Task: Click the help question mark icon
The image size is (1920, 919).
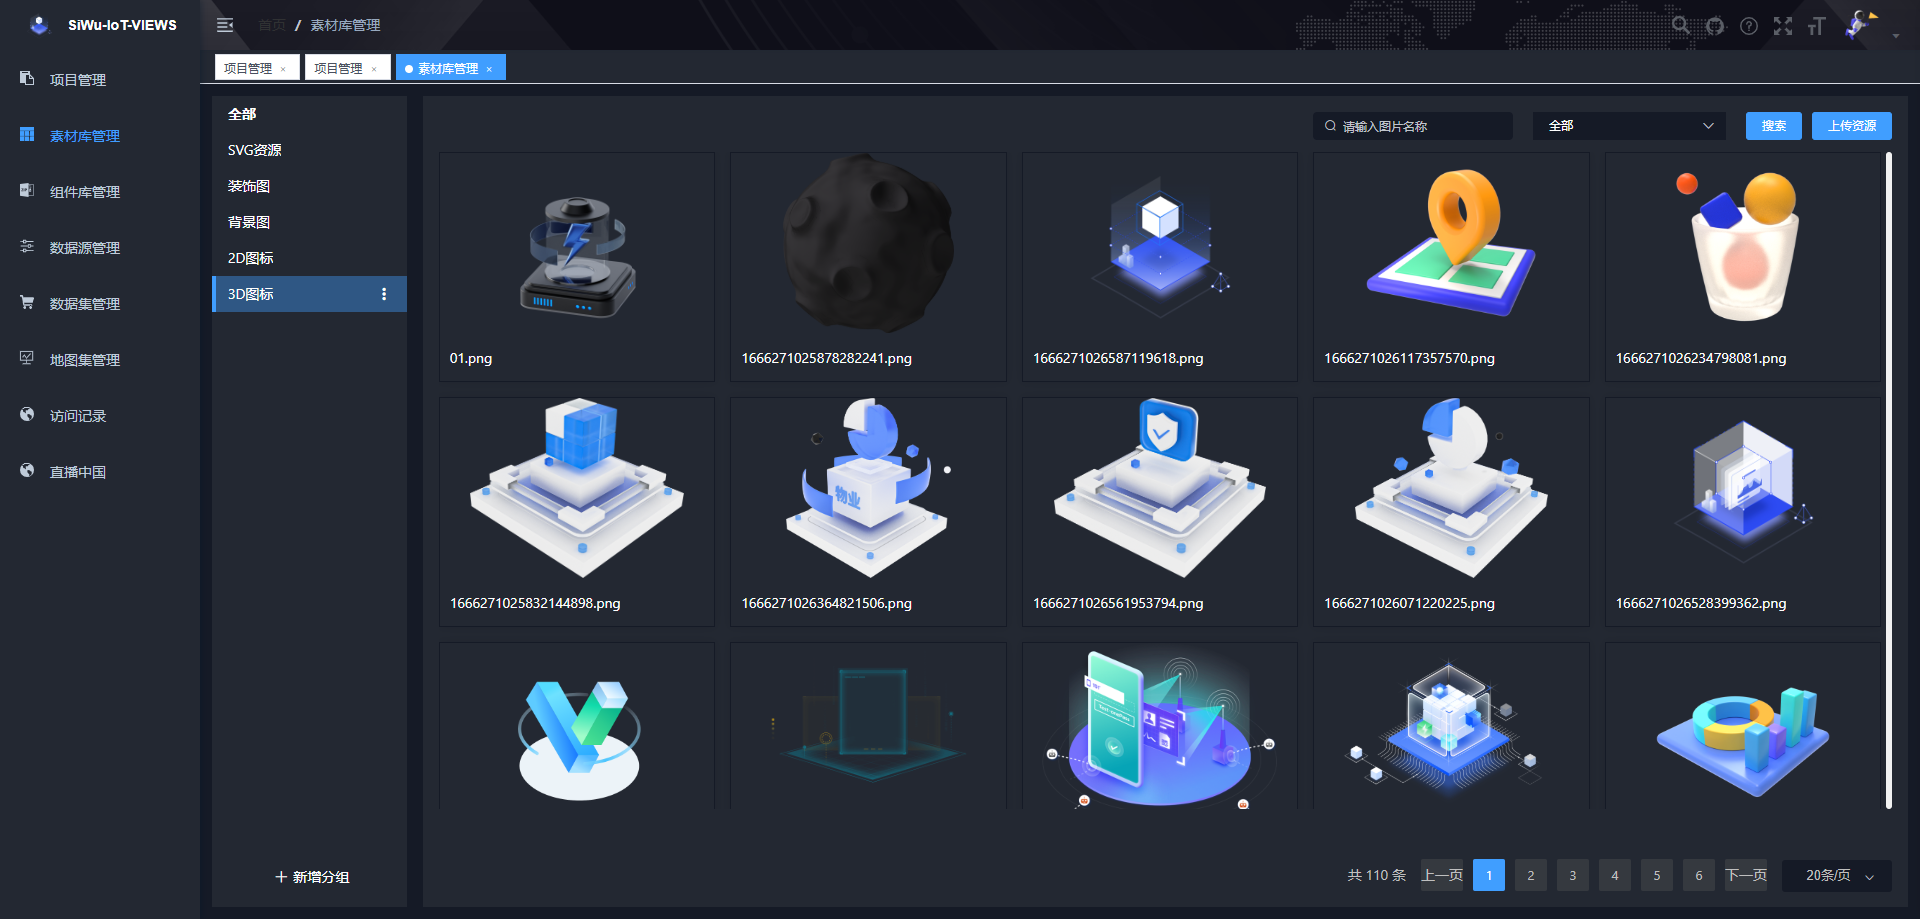Action: coord(1749,26)
